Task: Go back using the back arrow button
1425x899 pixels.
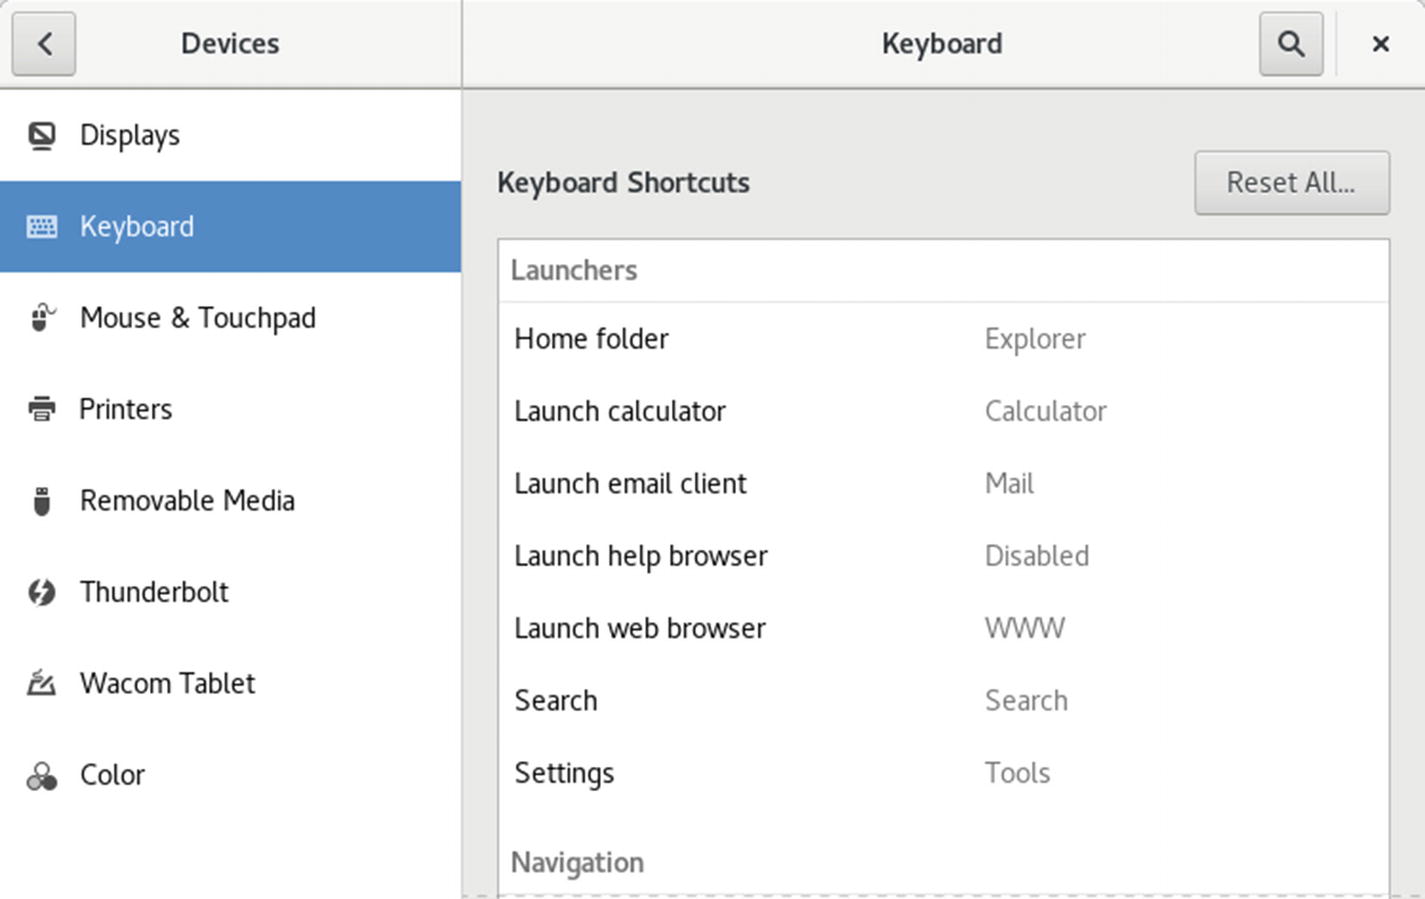Action: (x=44, y=44)
